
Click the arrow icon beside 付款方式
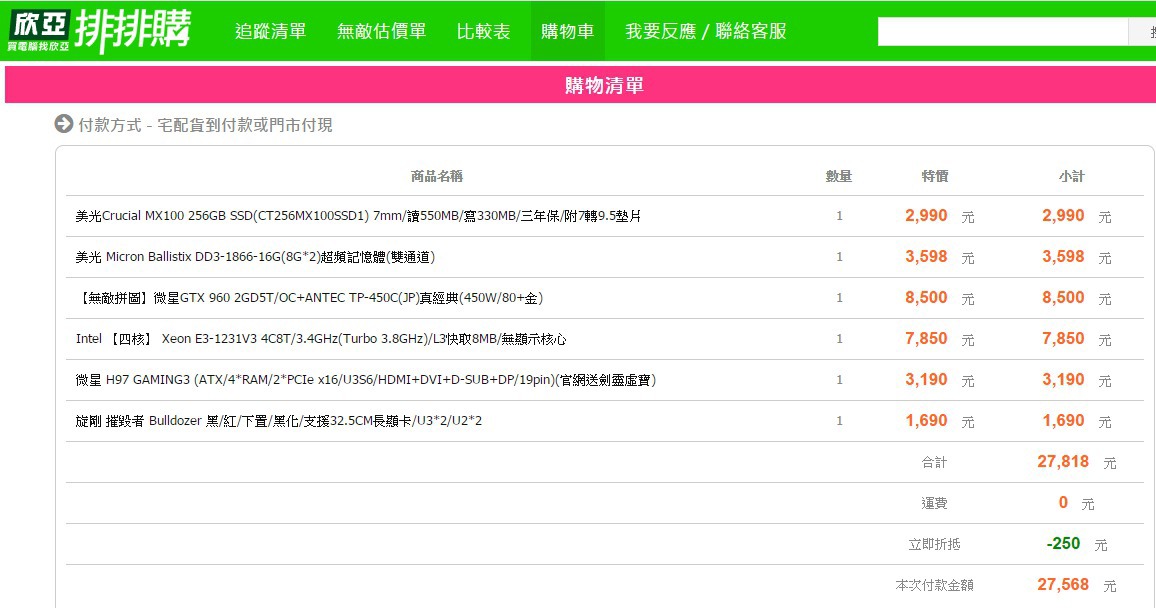tap(64, 124)
